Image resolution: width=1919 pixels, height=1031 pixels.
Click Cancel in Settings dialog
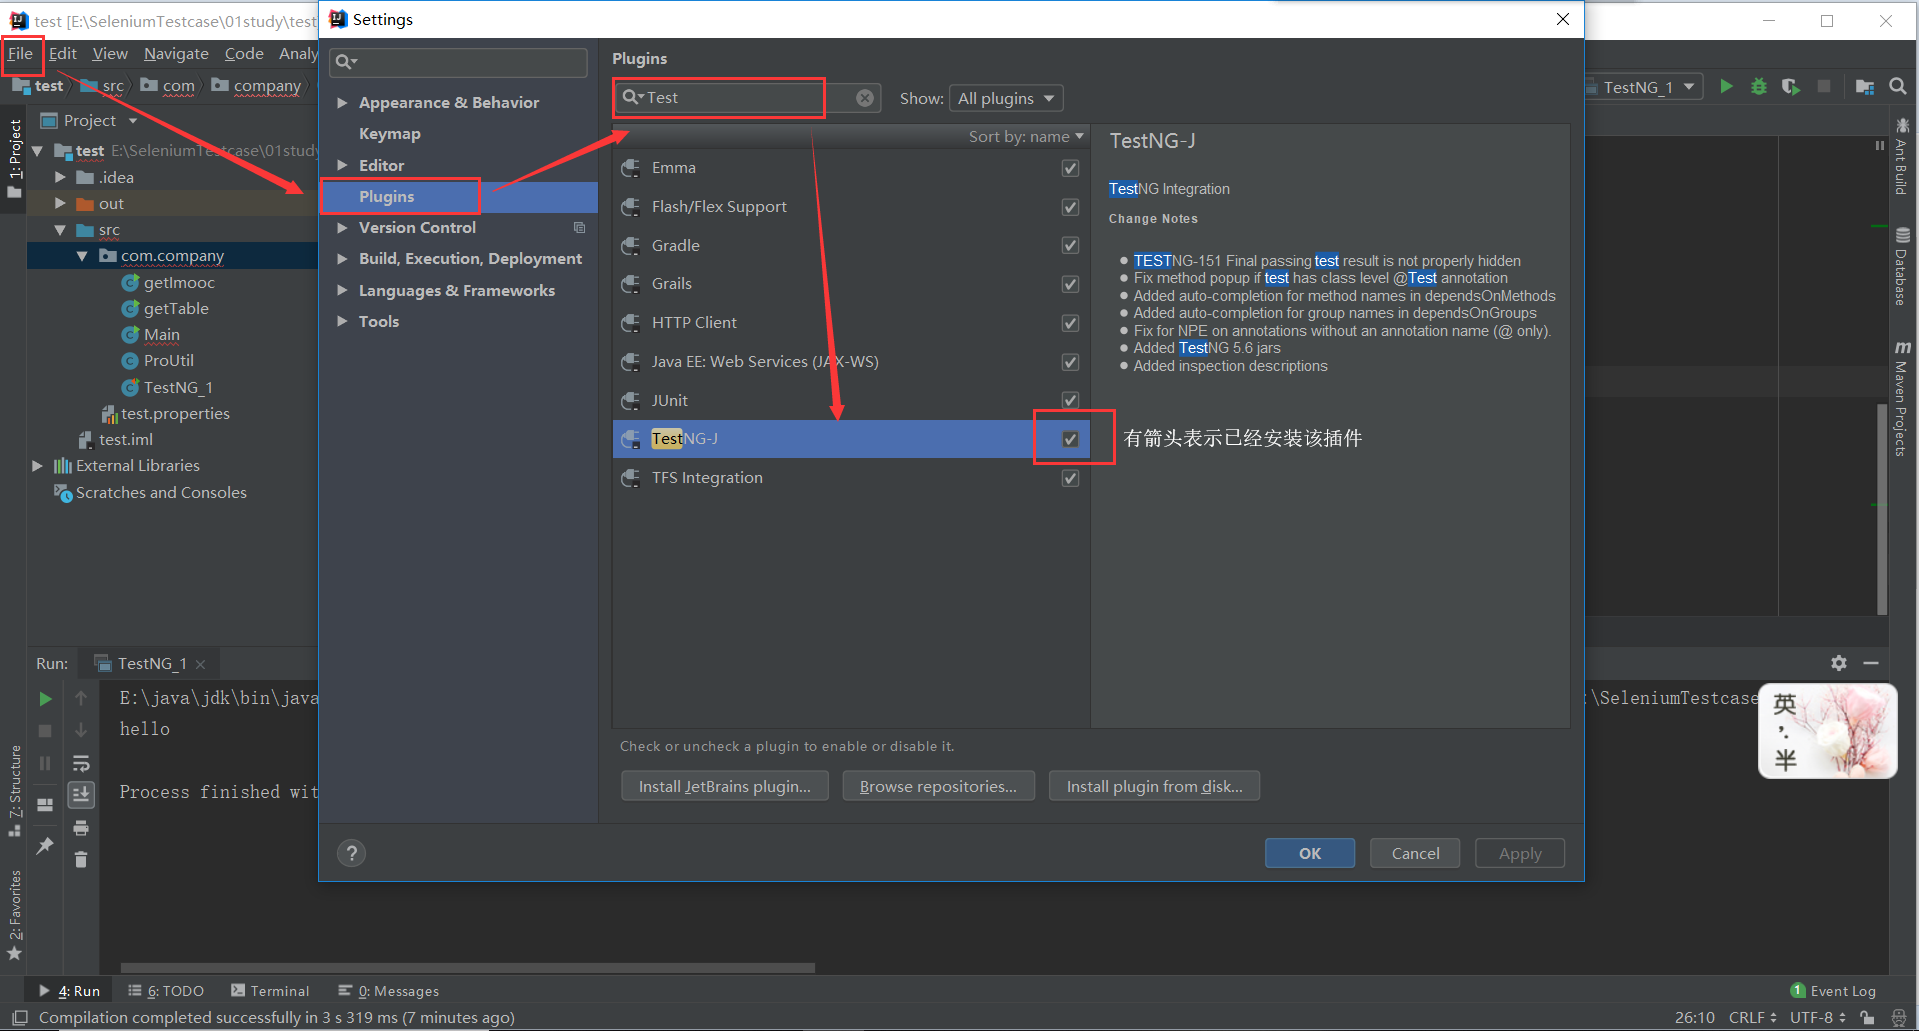(1415, 853)
